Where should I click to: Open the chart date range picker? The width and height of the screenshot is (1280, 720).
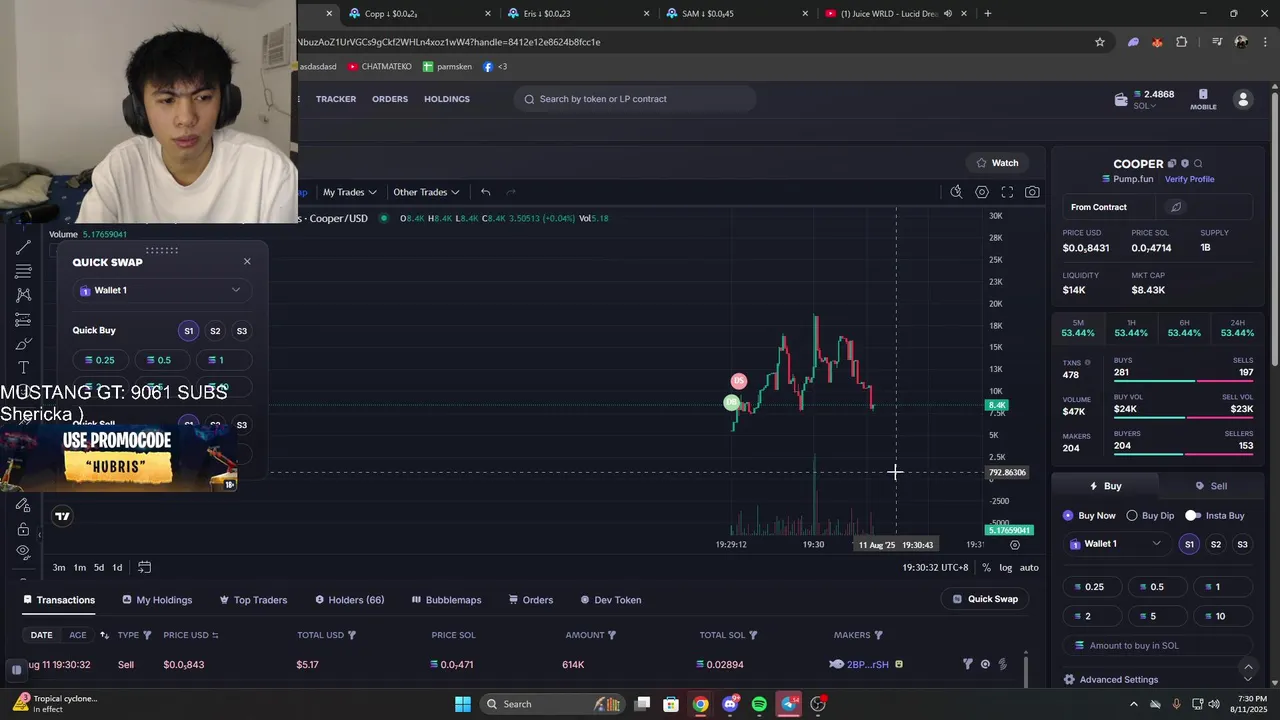(x=144, y=567)
